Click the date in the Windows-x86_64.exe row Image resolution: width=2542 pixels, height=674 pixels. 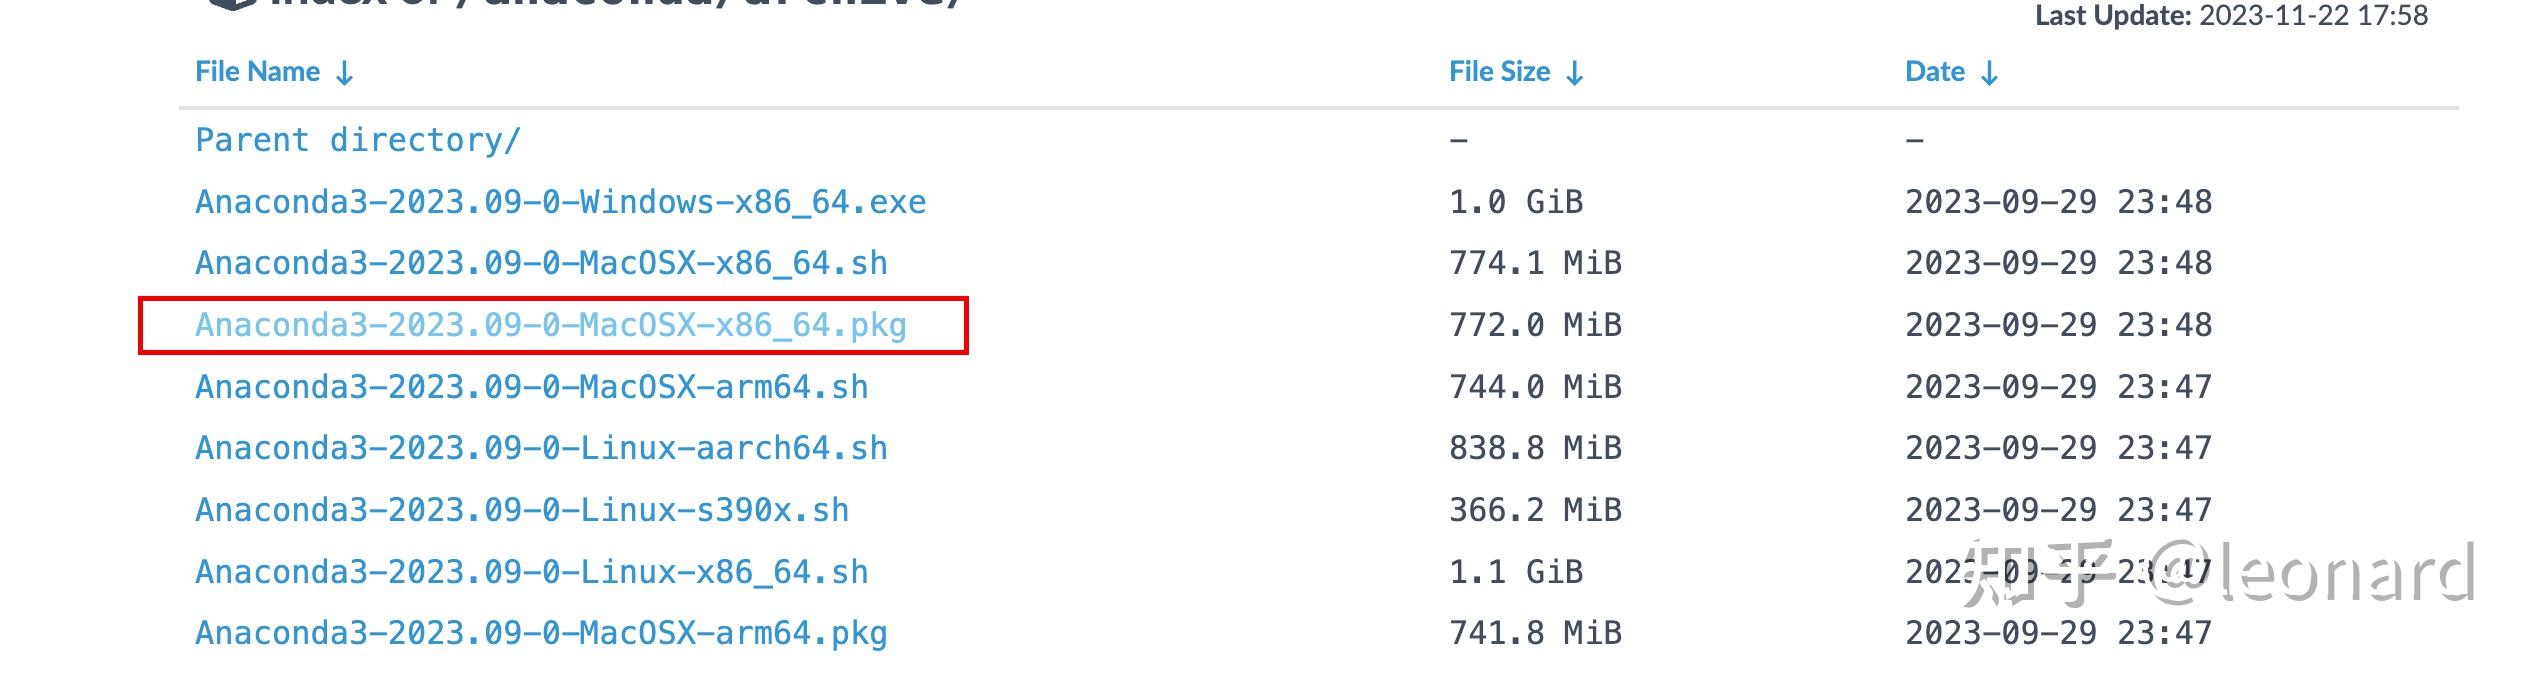2058,202
